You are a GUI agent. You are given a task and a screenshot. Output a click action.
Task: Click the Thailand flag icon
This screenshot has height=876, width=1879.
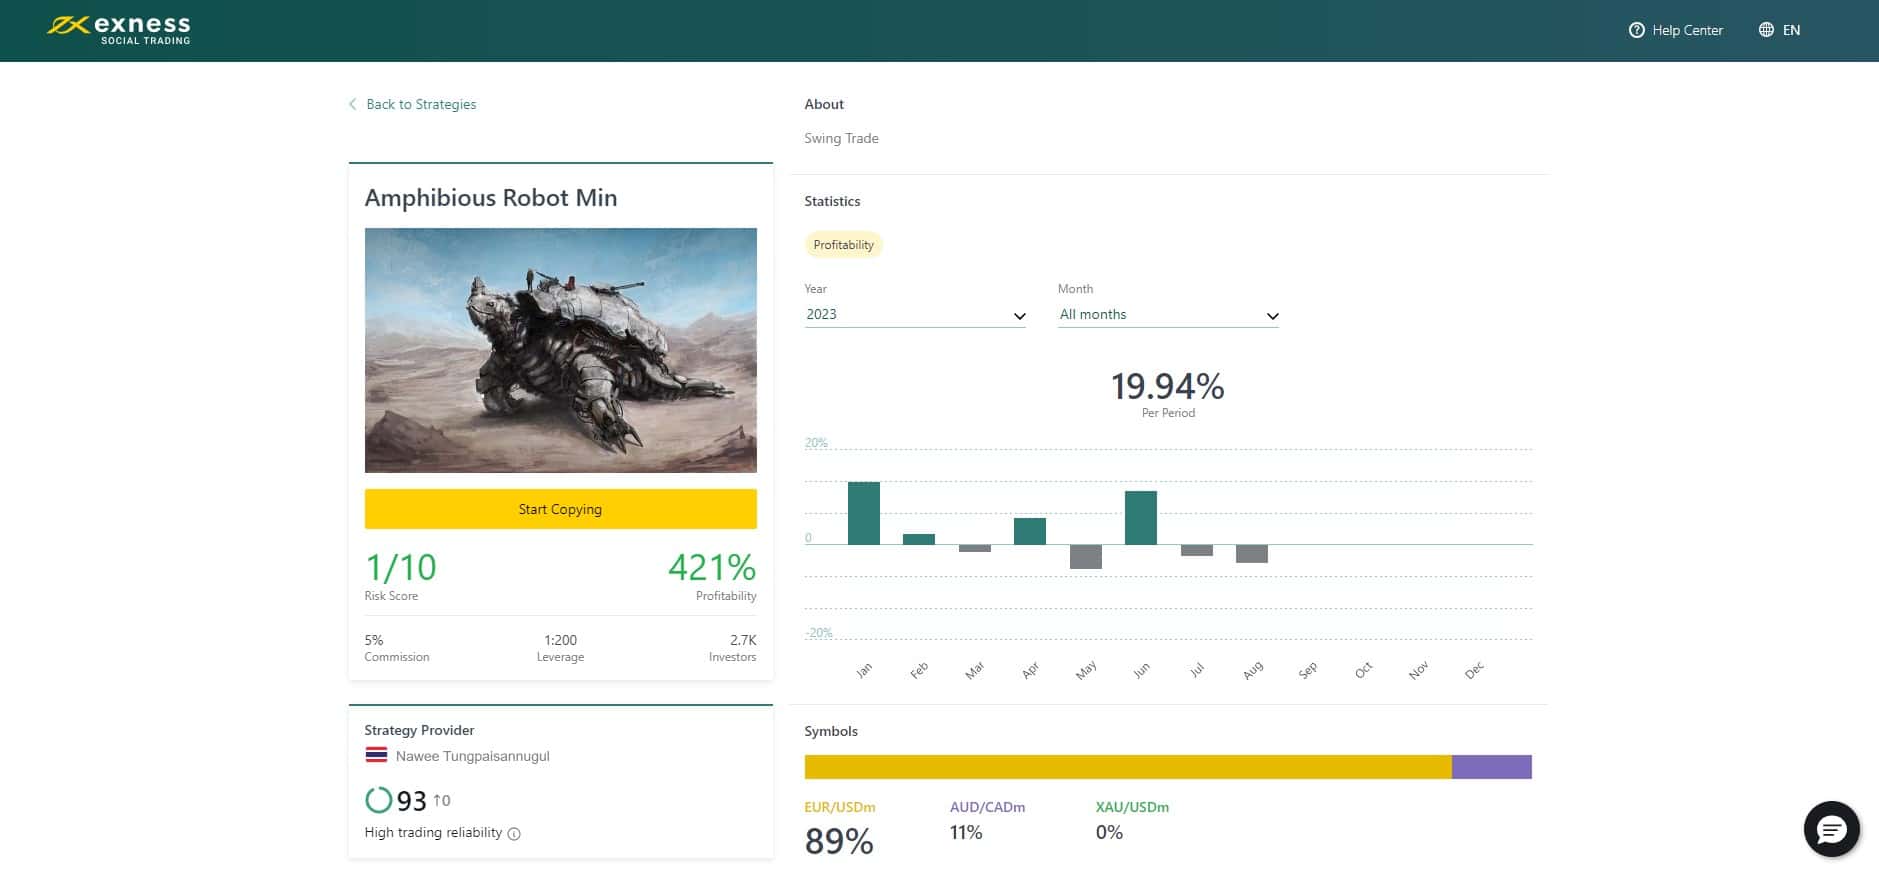point(376,755)
